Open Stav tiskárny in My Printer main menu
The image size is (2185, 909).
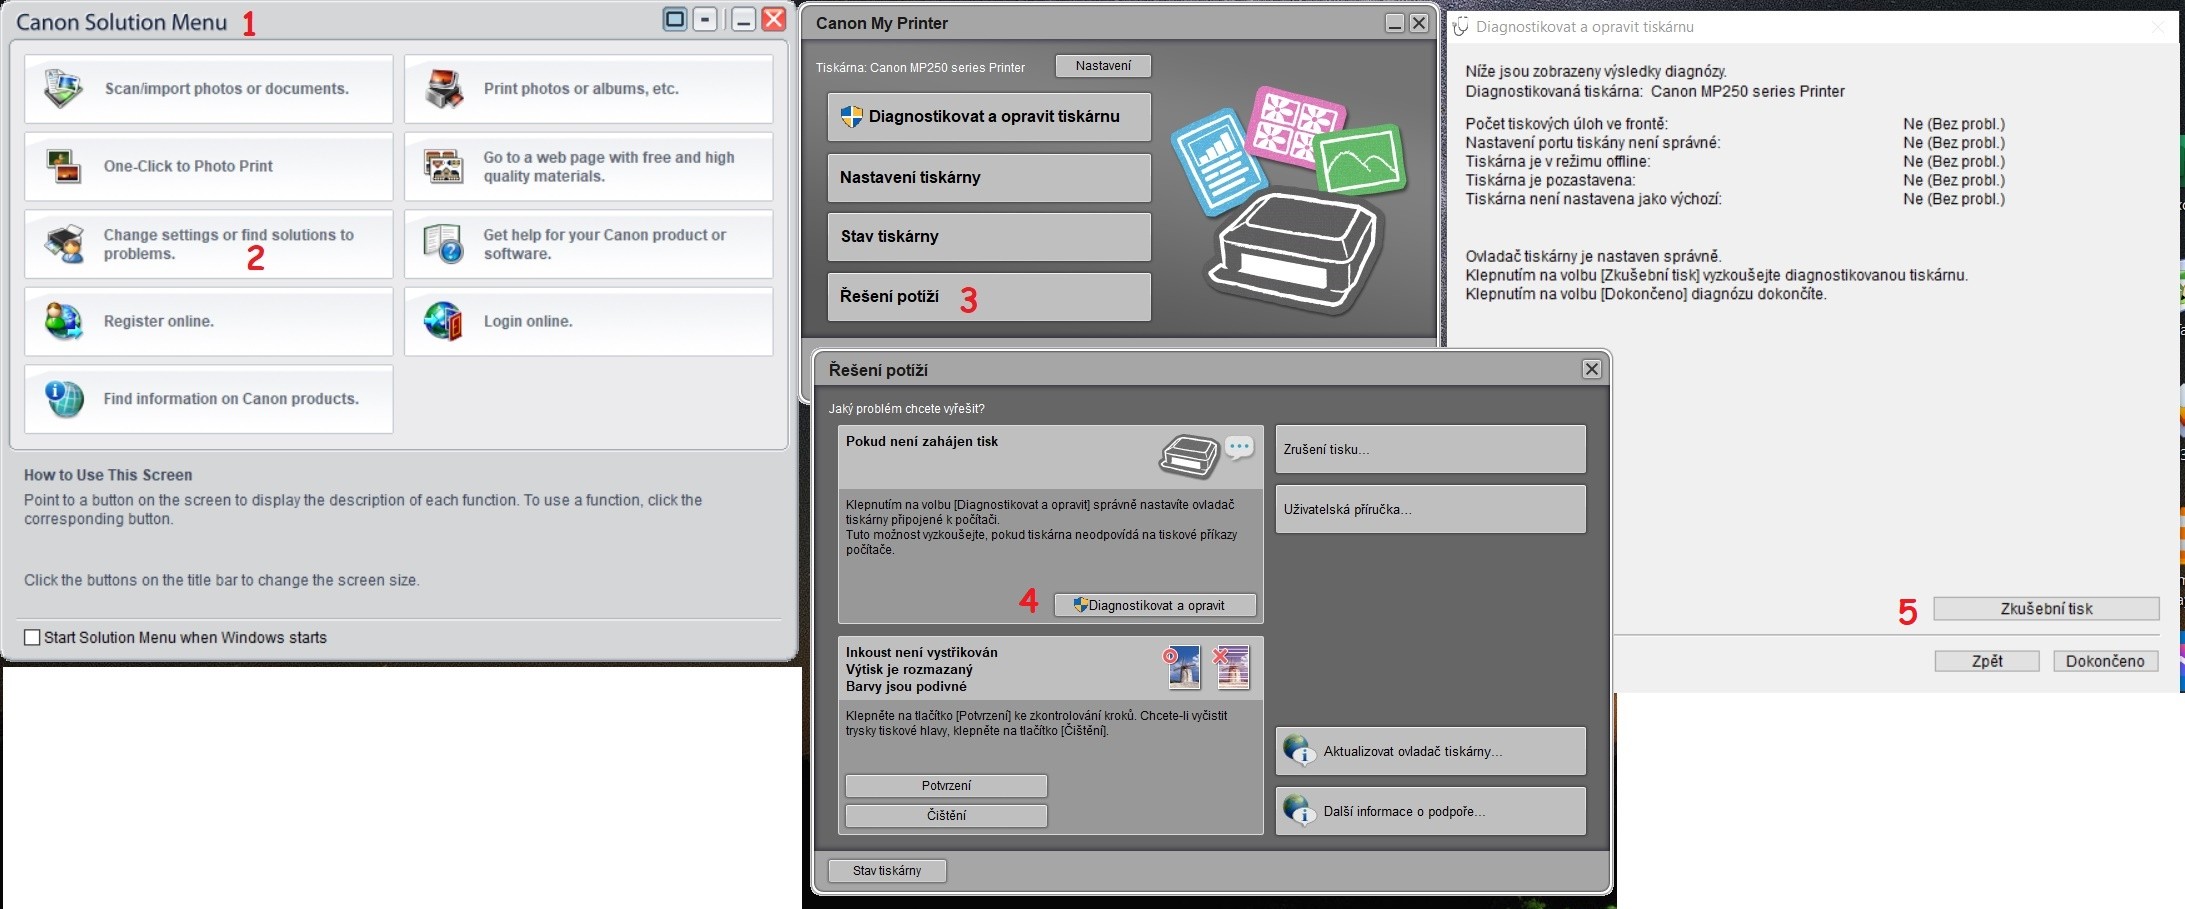coord(989,237)
